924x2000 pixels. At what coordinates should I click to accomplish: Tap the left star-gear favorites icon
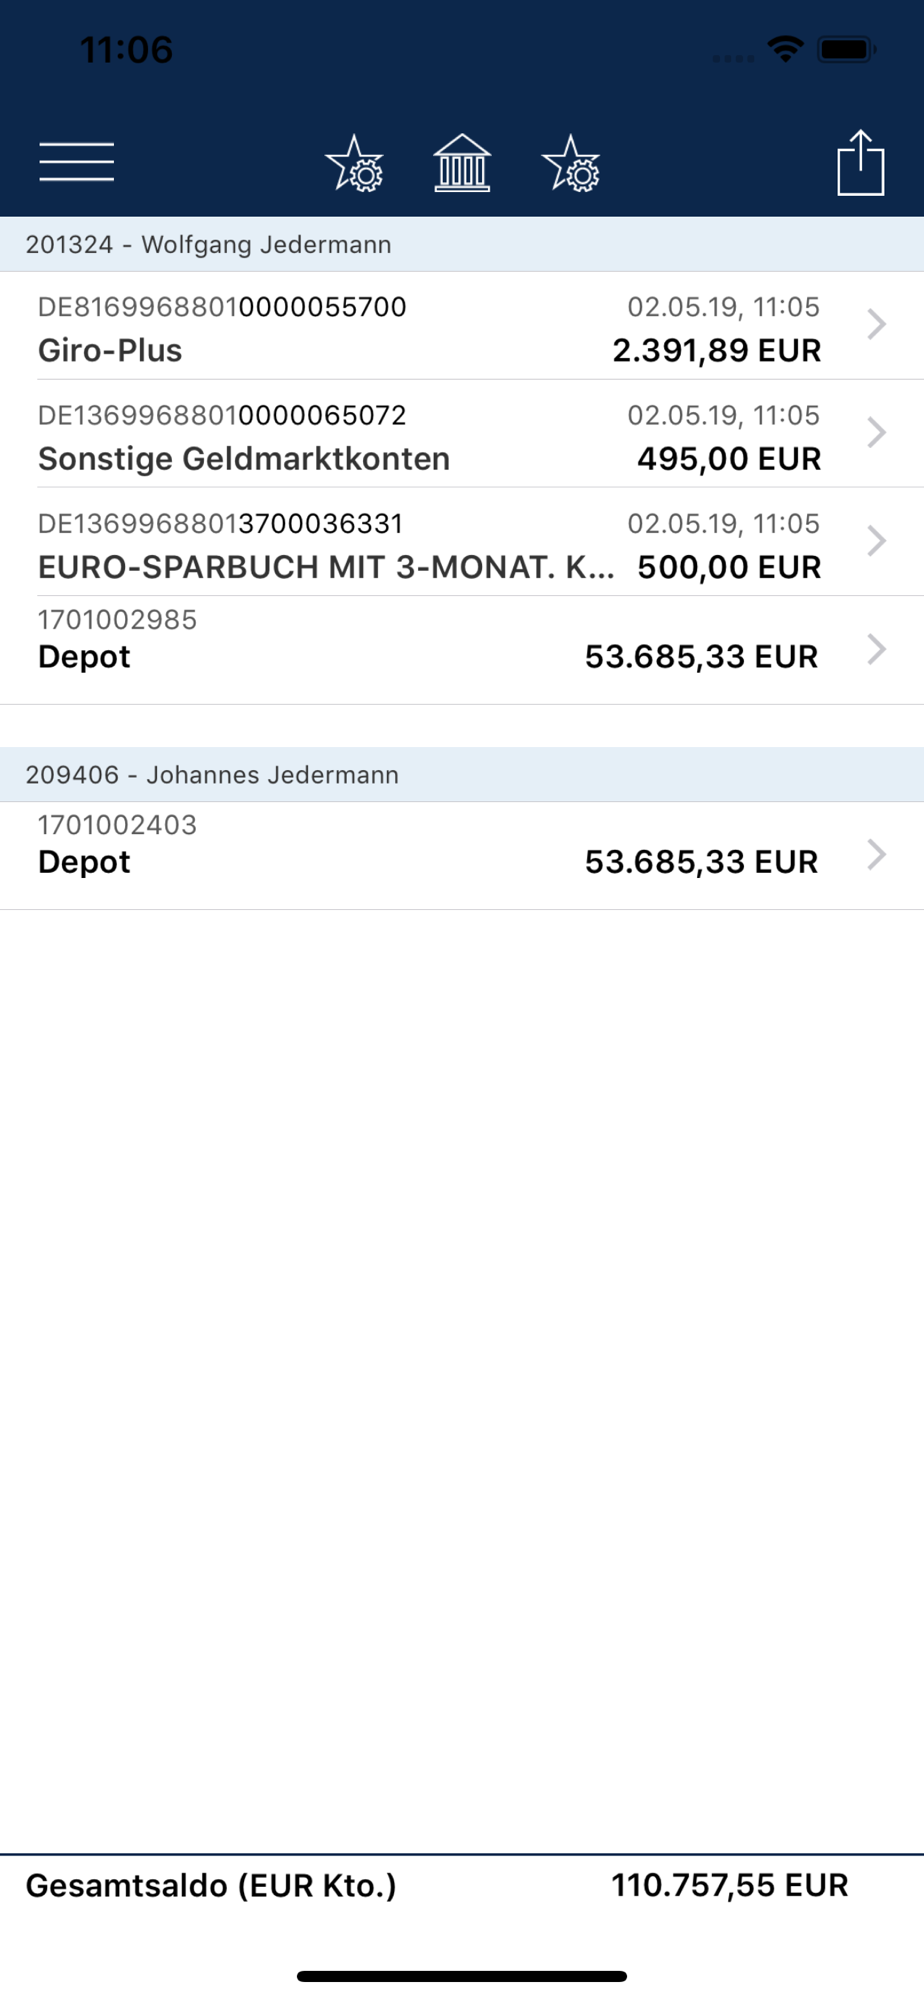pyautogui.click(x=355, y=164)
